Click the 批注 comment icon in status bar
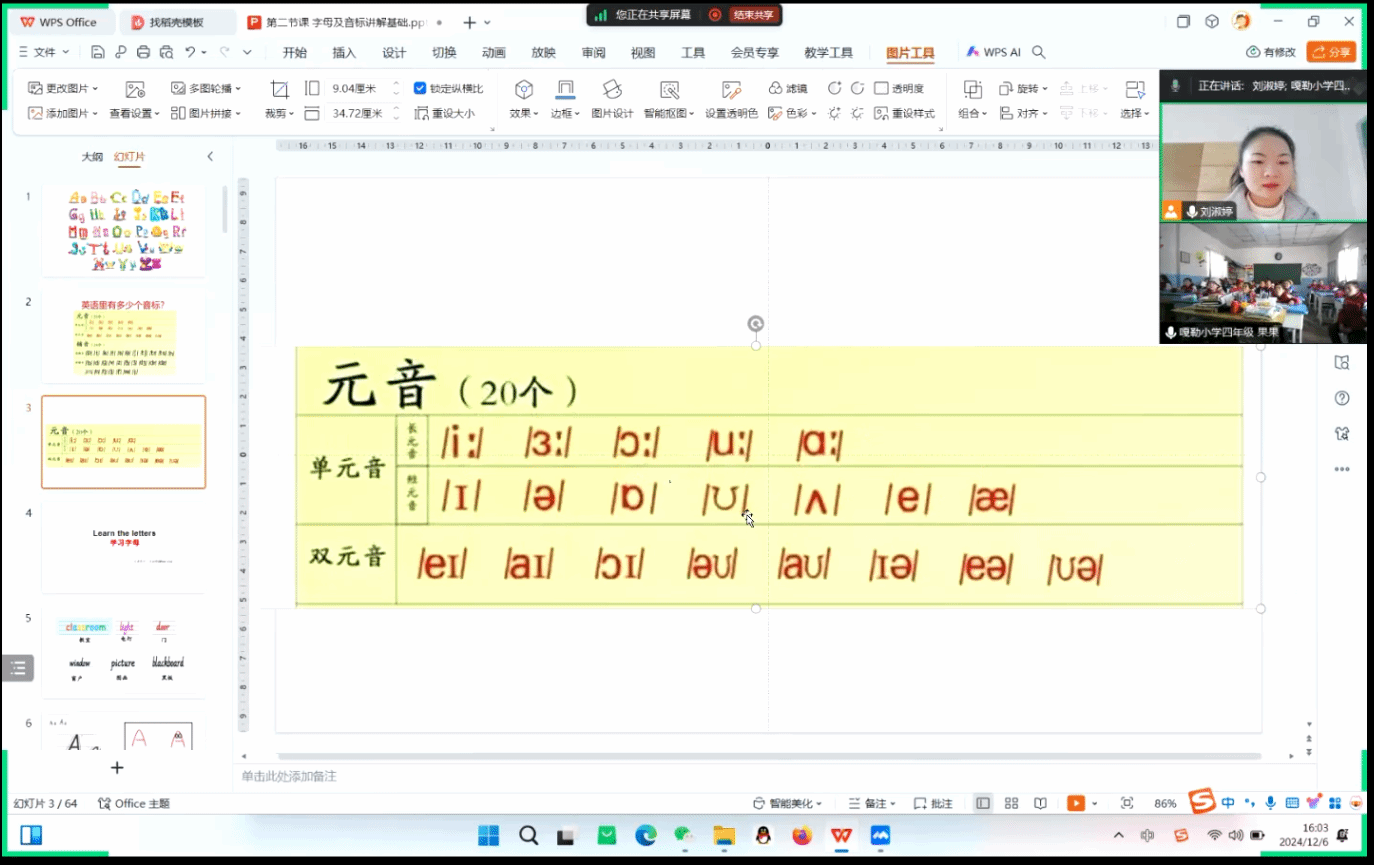The height and width of the screenshot is (865, 1374). click(x=933, y=803)
